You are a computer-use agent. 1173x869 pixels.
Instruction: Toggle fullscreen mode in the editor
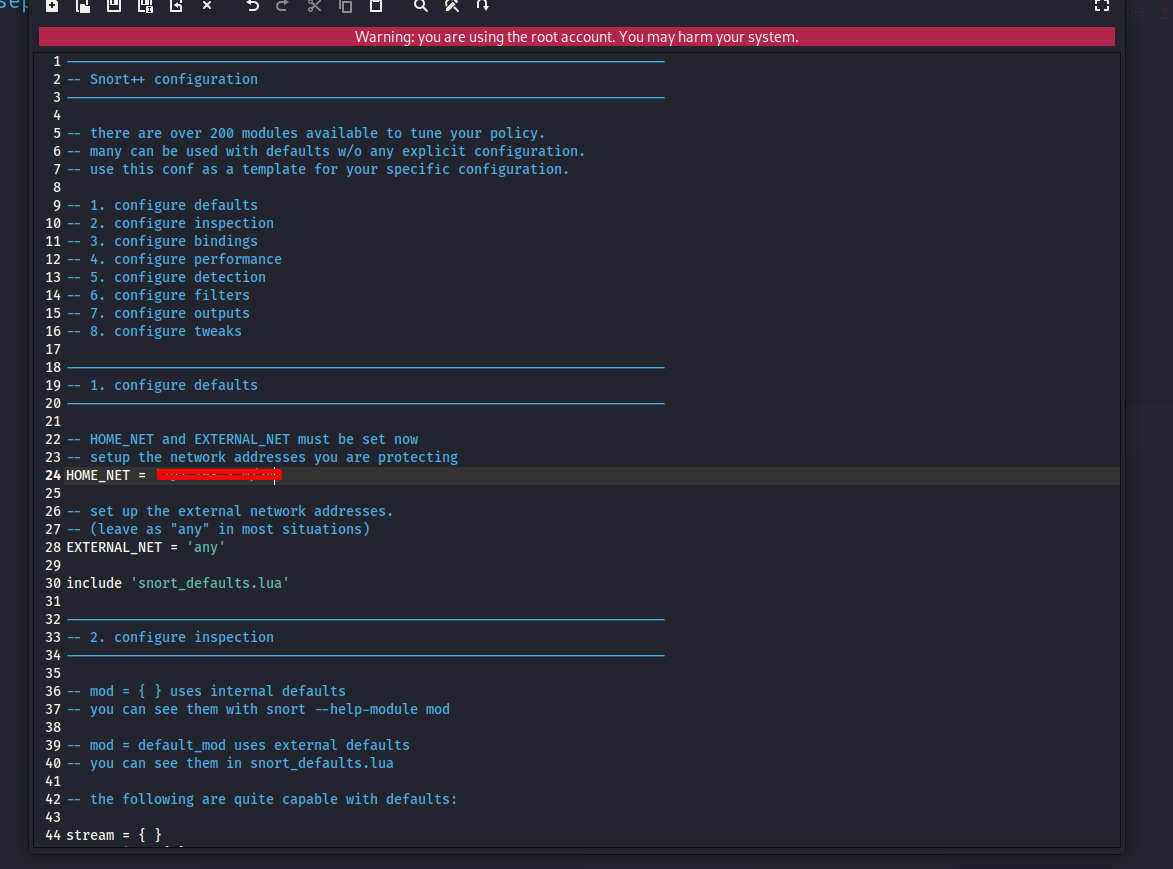click(x=1101, y=6)
